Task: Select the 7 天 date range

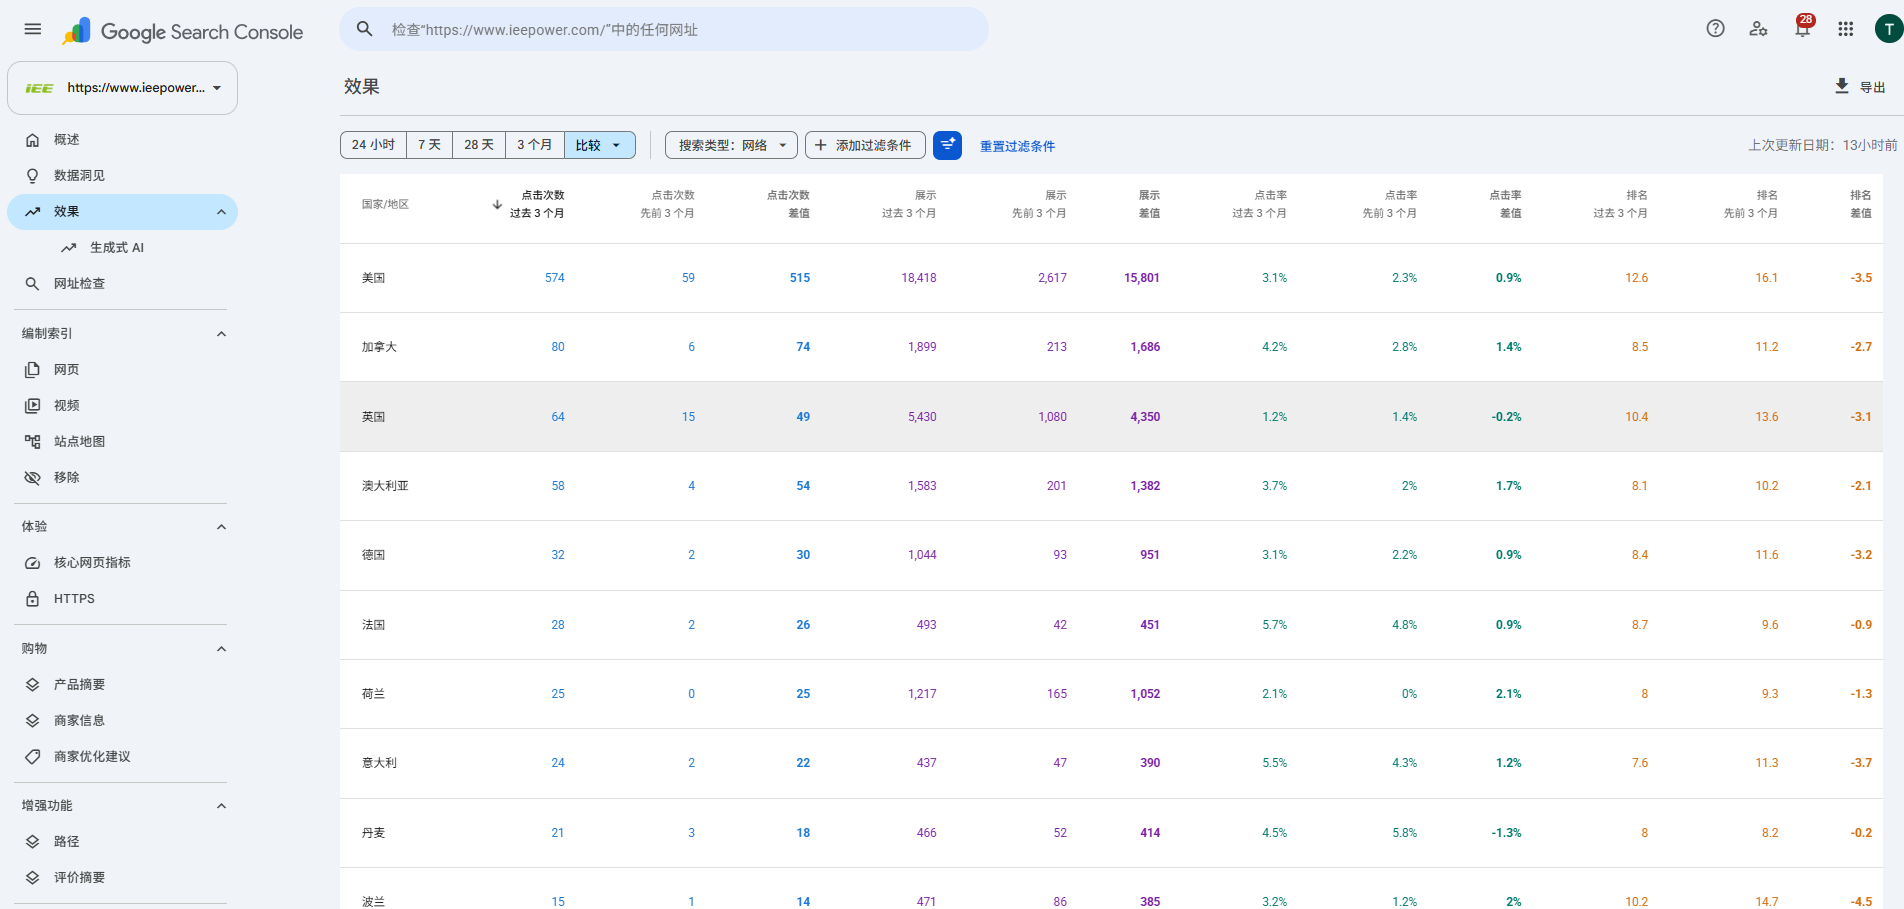Action: coord(430,145)
